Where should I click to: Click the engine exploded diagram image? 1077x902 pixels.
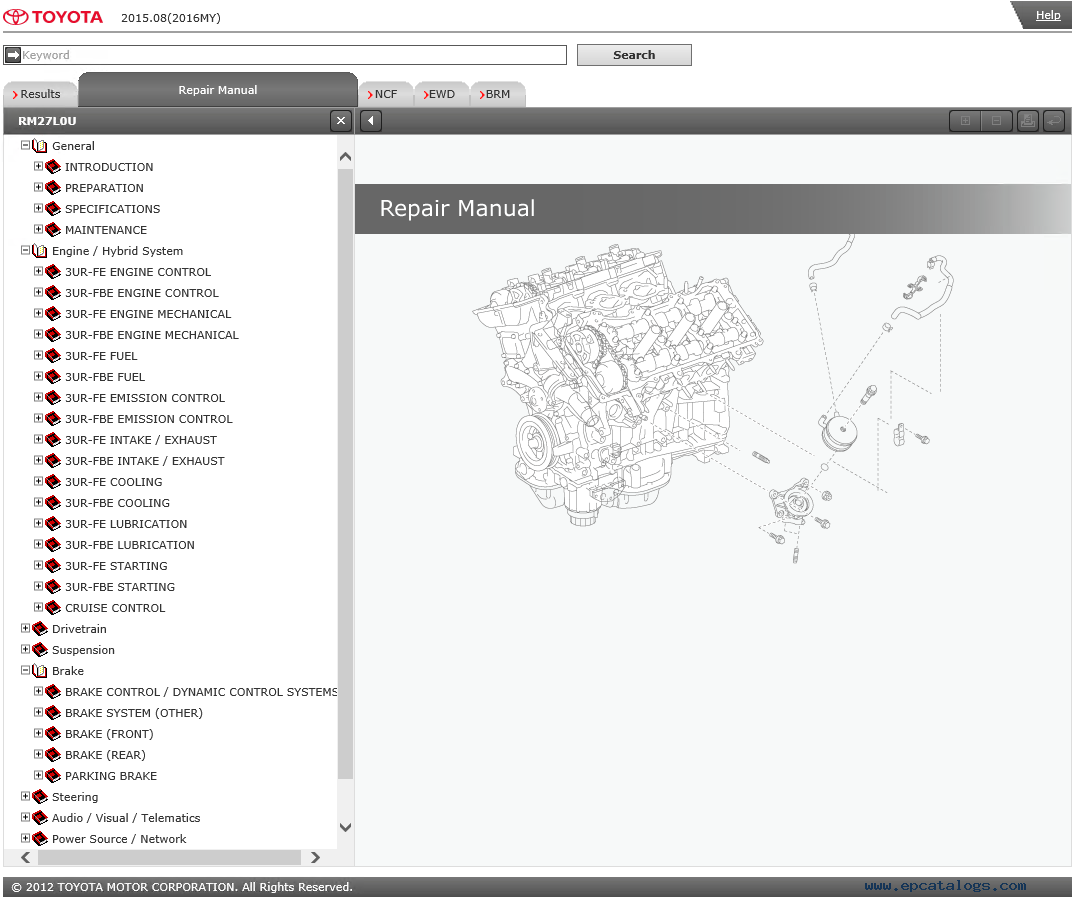tap(712, 400)
